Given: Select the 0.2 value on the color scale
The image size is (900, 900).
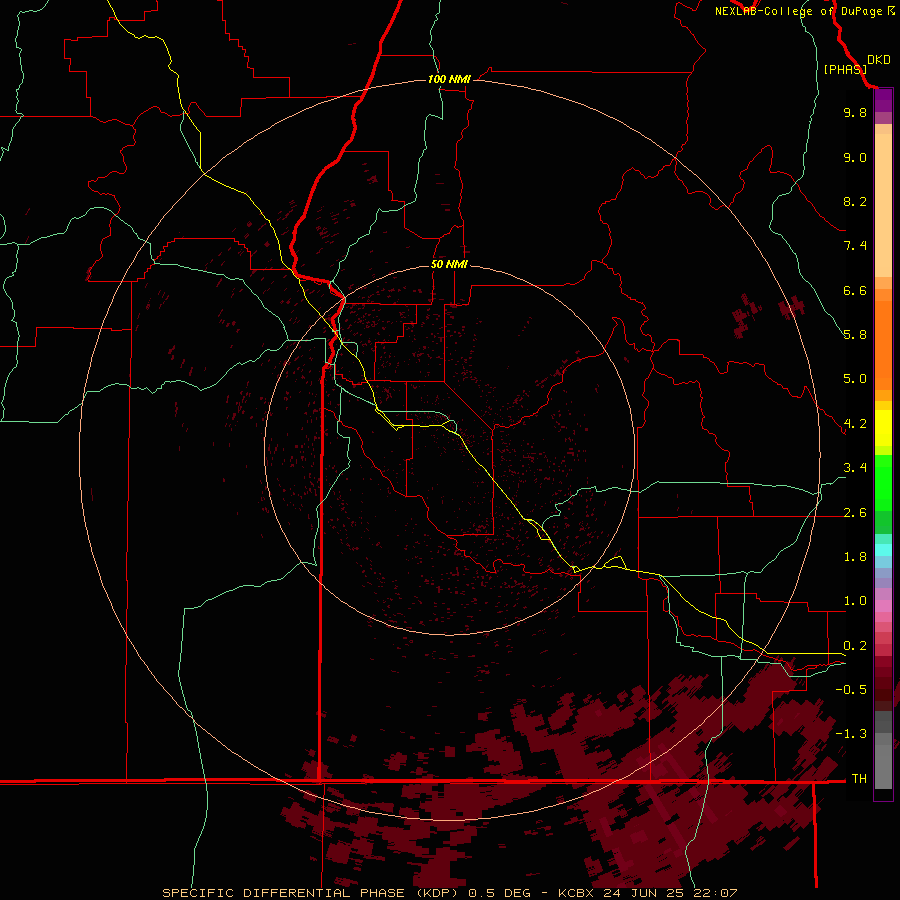Looking at the screenshot, I should pos(855,646).
